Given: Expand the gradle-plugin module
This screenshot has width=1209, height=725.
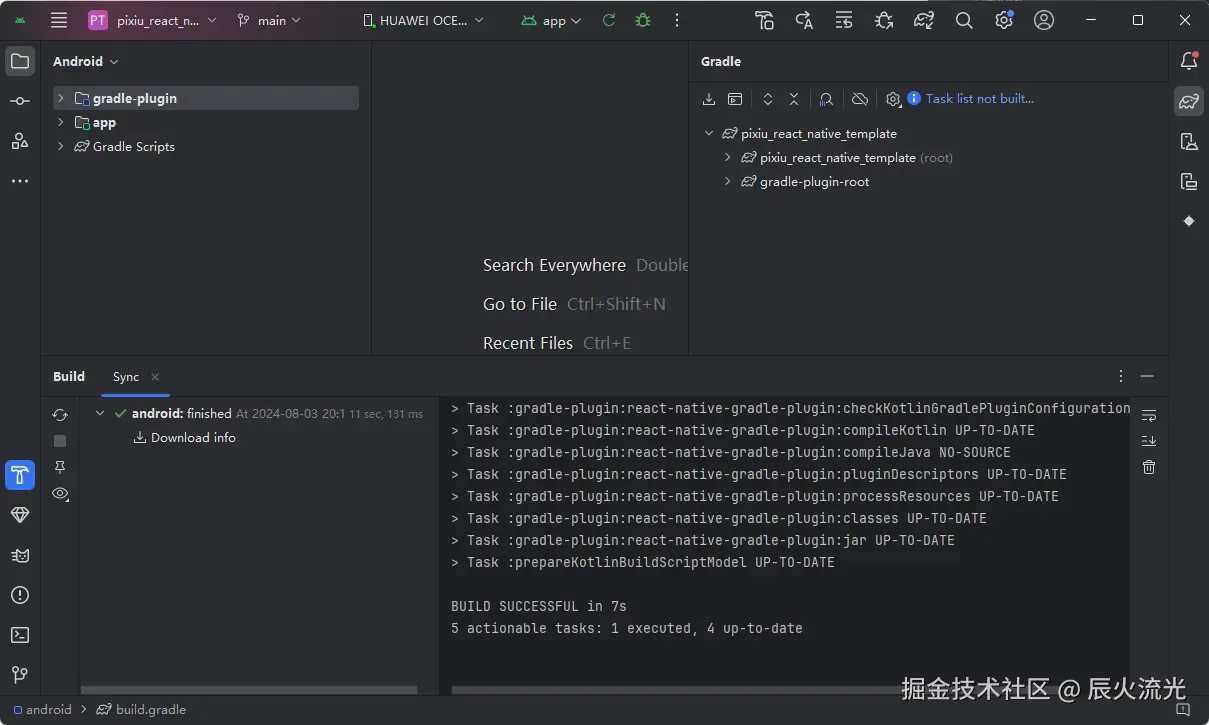Looking at the screenshot, I should [x=61, y=98].
